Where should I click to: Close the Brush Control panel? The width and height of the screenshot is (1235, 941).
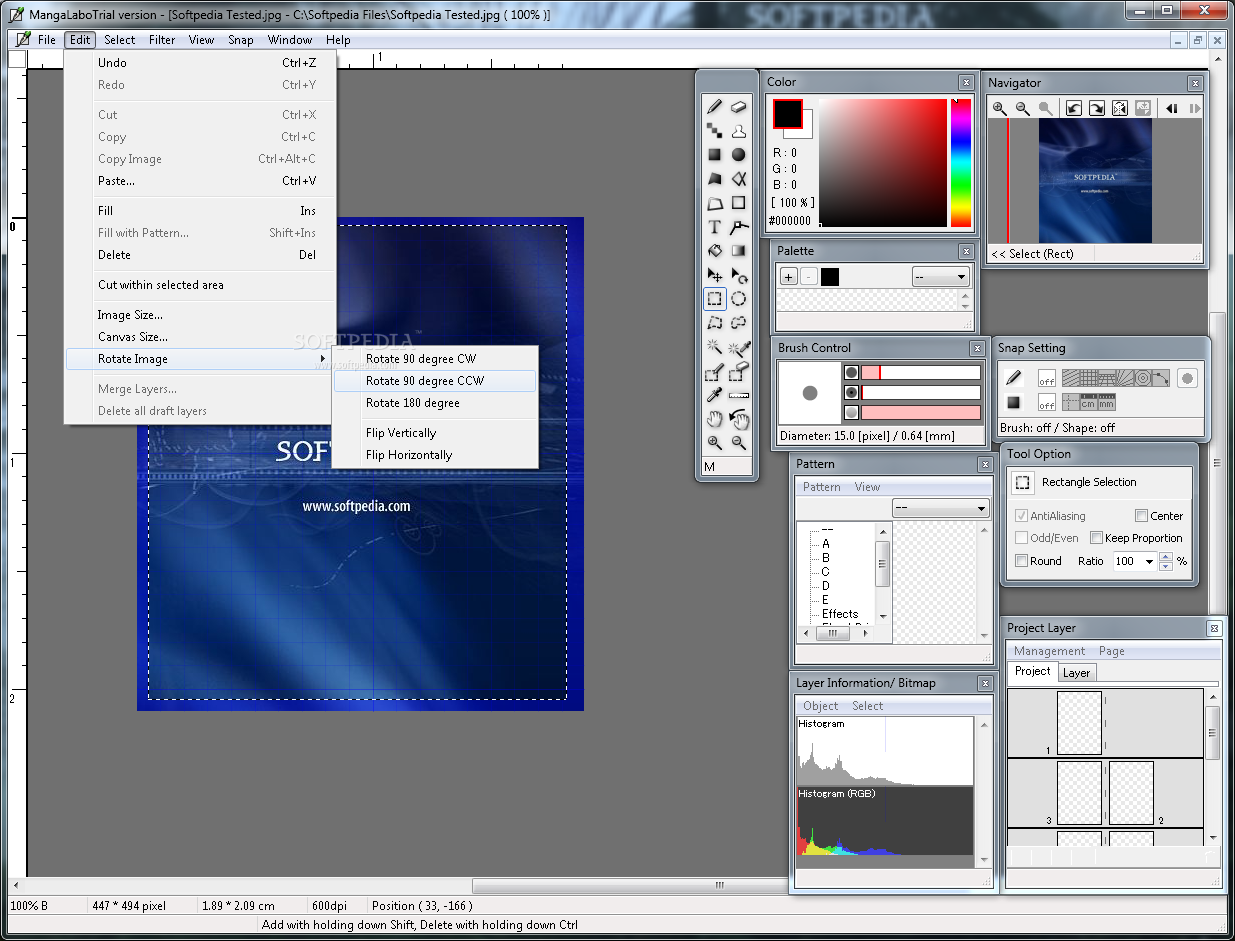click(977, 348)
